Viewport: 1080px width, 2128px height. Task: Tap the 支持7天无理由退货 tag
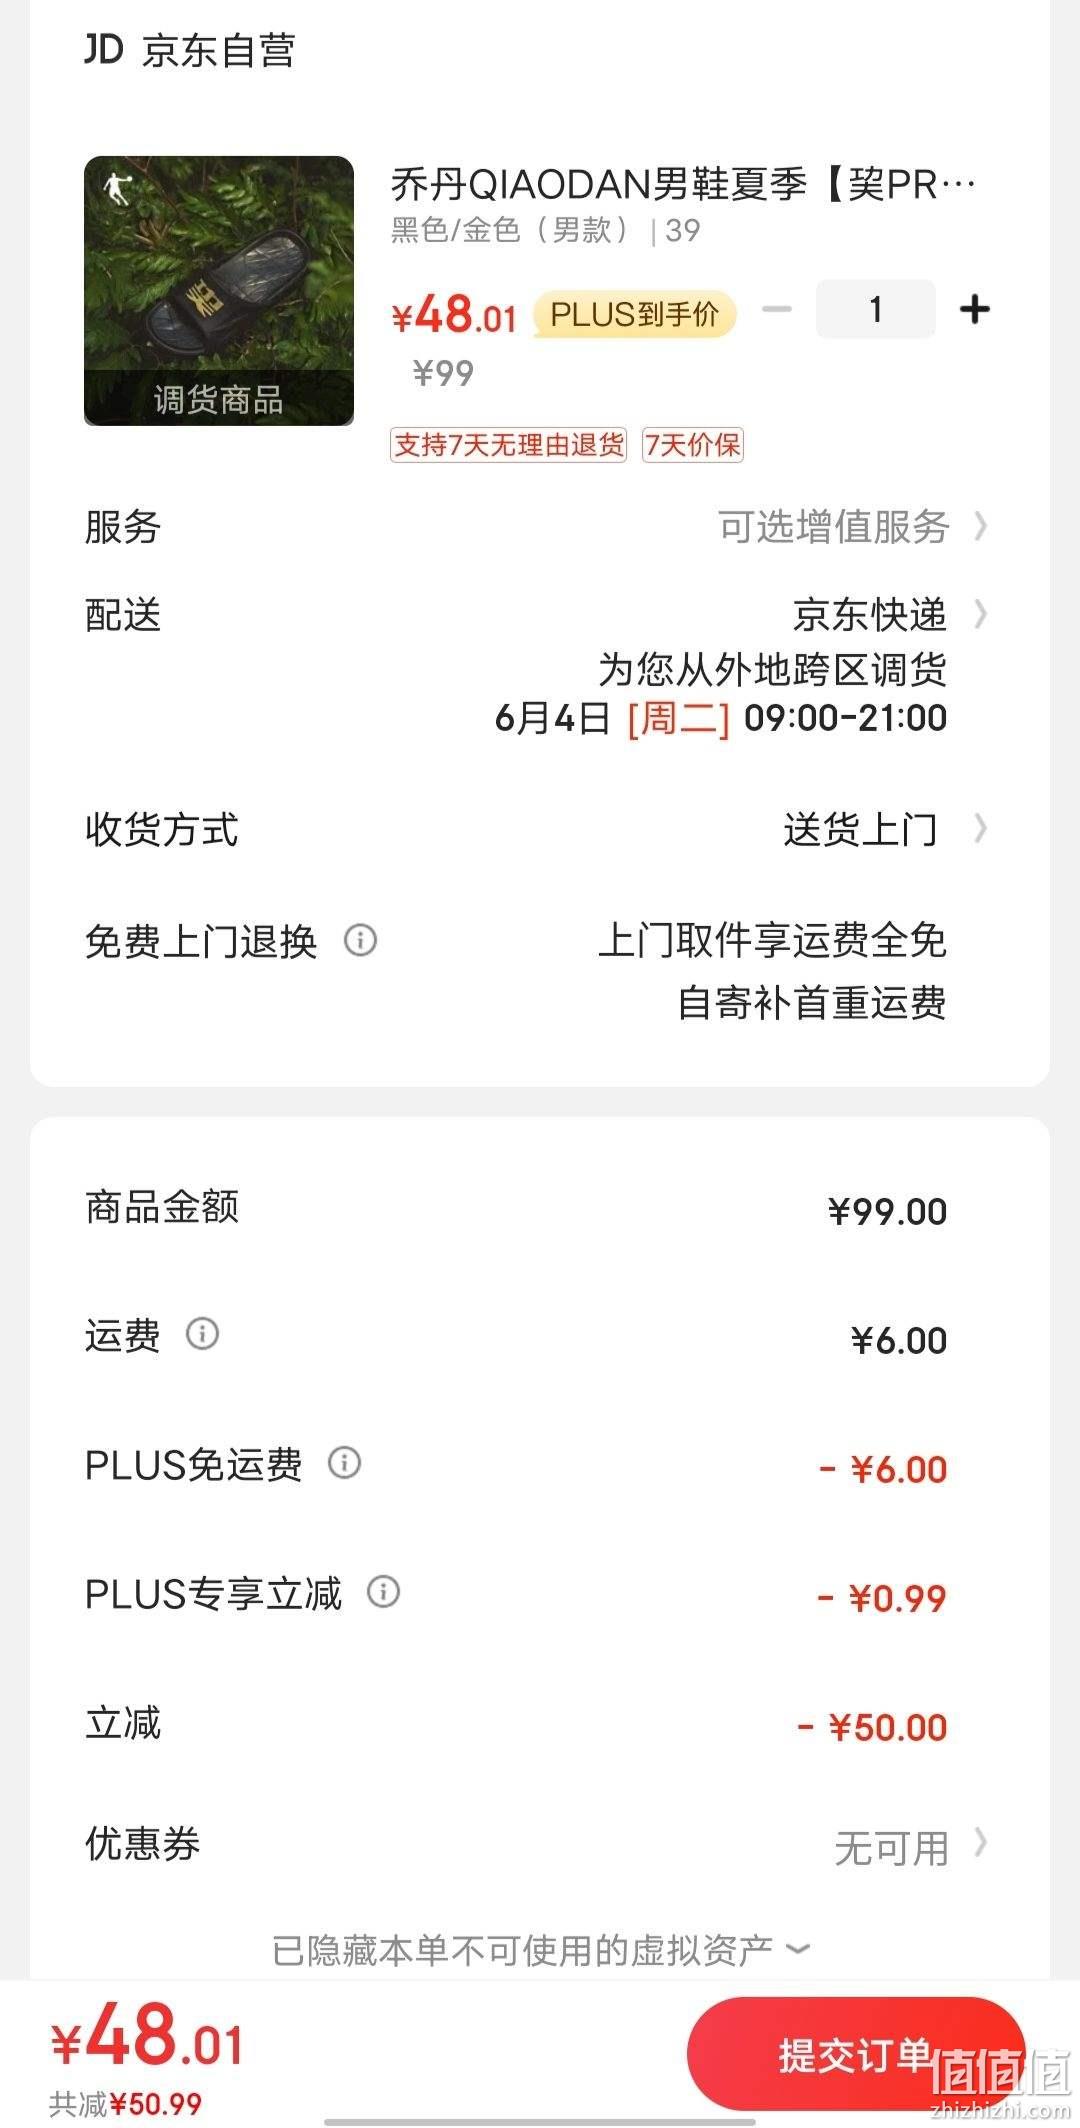(508, 445)
